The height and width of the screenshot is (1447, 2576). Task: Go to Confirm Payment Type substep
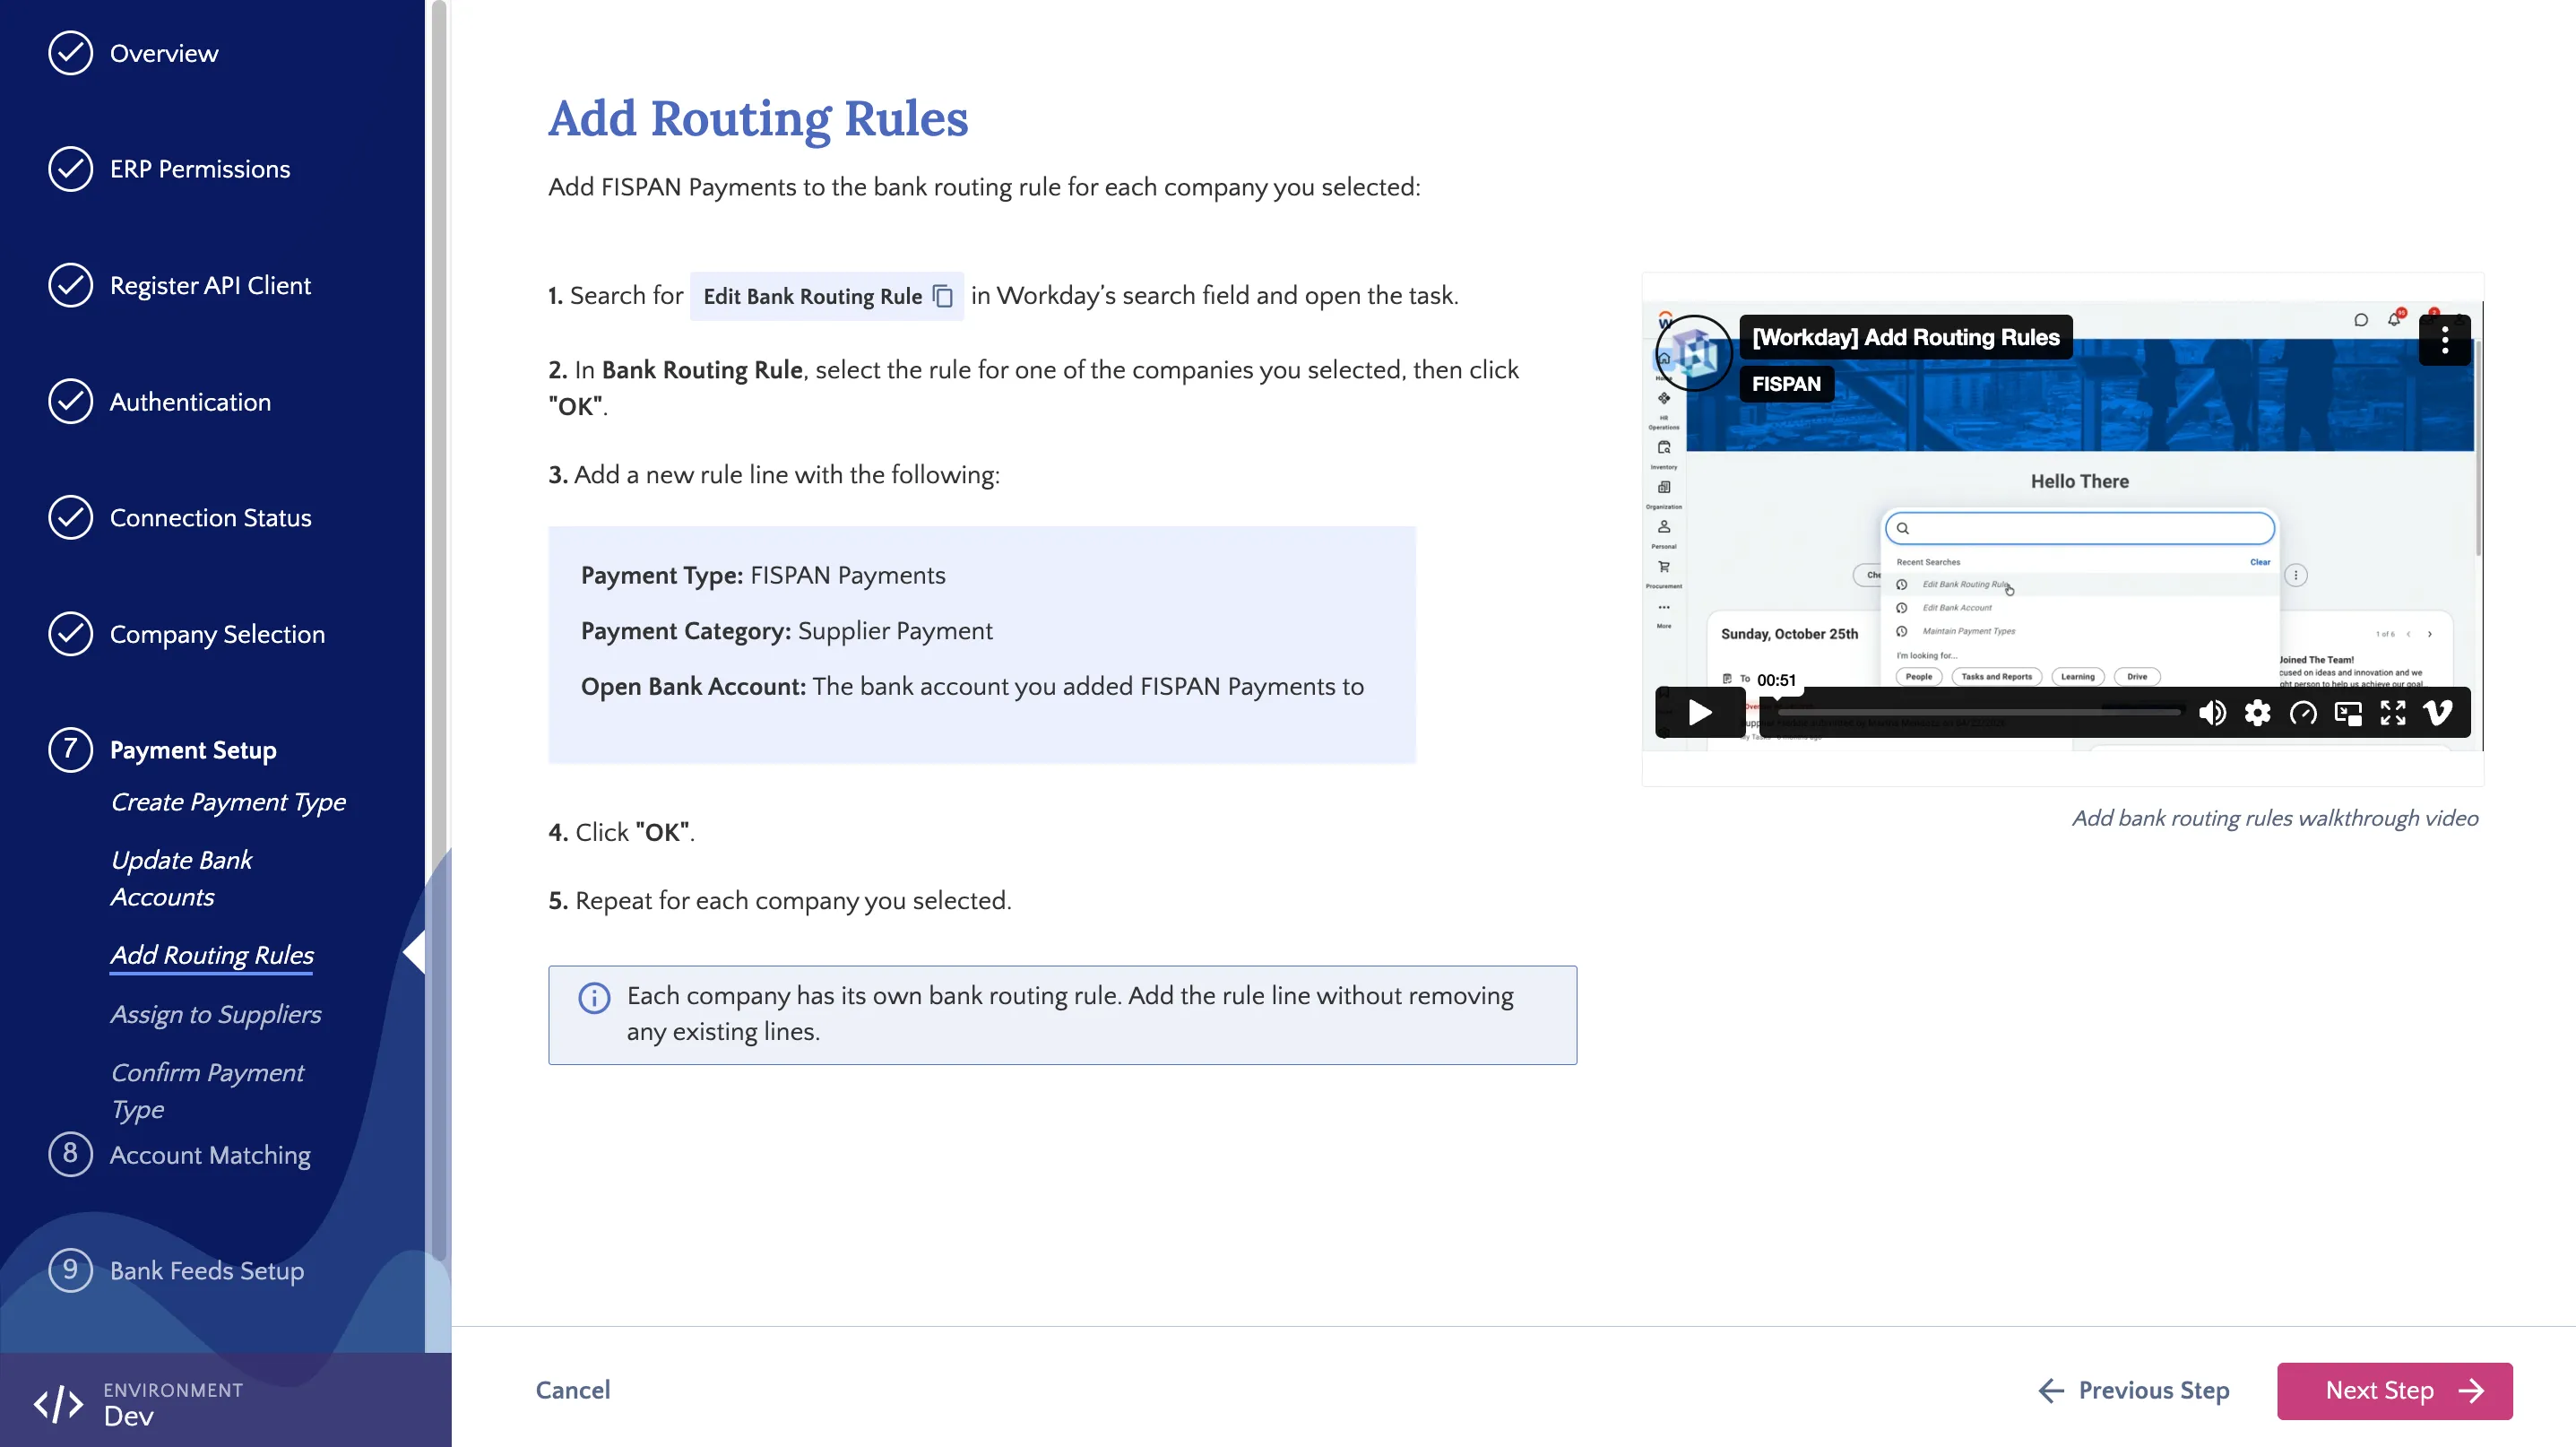pyautogui.click(x=208, y=1090)
